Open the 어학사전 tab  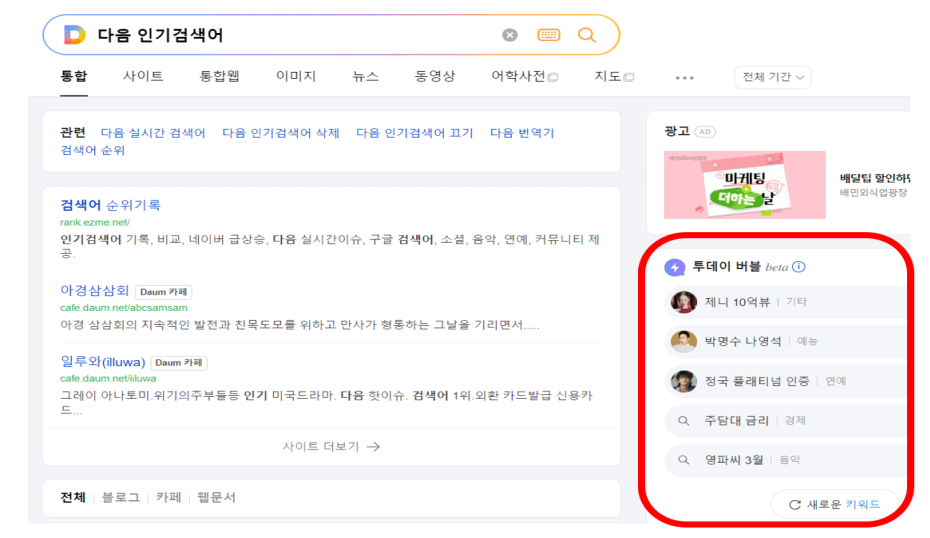point(524,77)
